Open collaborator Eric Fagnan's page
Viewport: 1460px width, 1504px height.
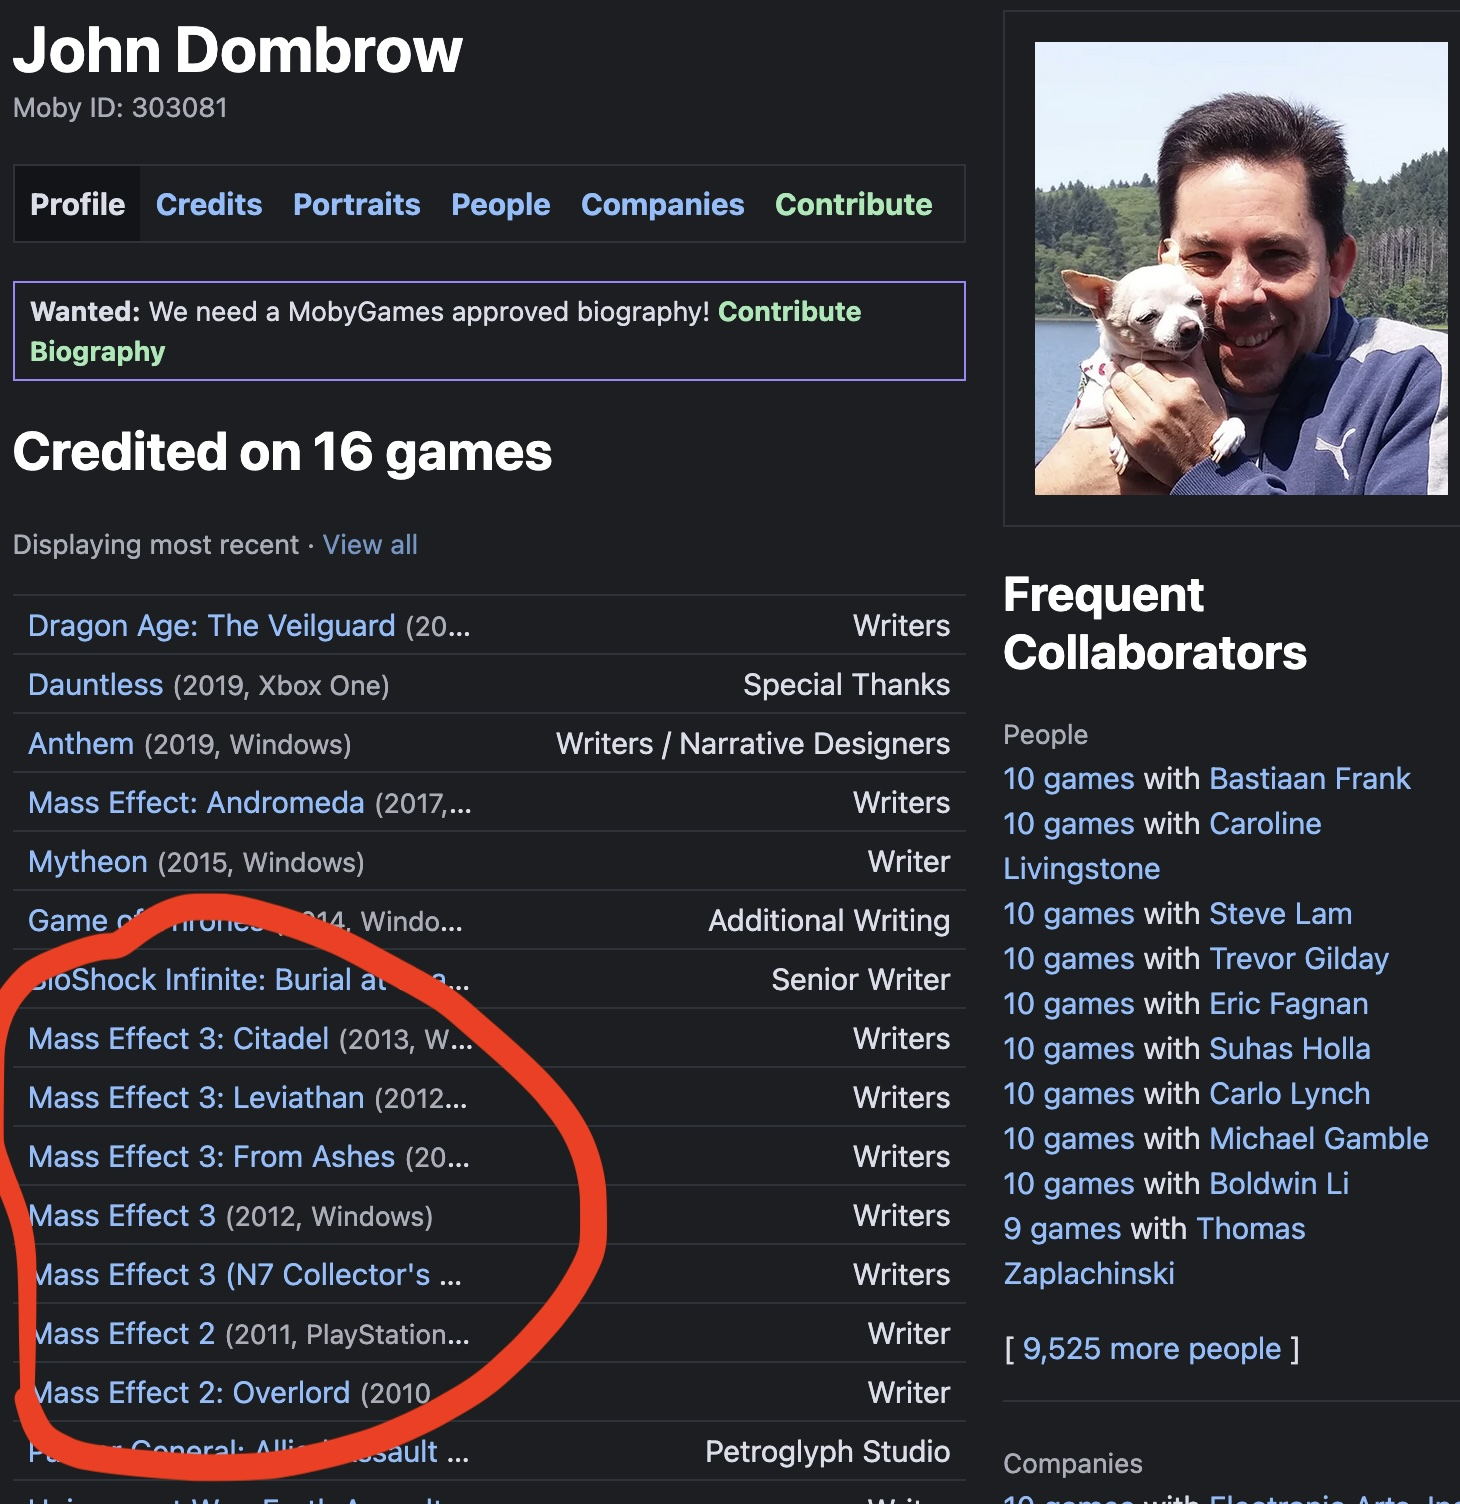[x=1289, y=1004]
